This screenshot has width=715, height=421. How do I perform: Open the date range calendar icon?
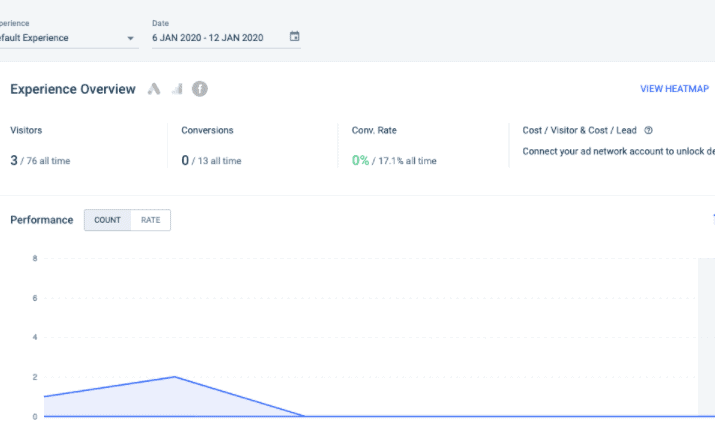pyautogui.click(x=294, y=37)
